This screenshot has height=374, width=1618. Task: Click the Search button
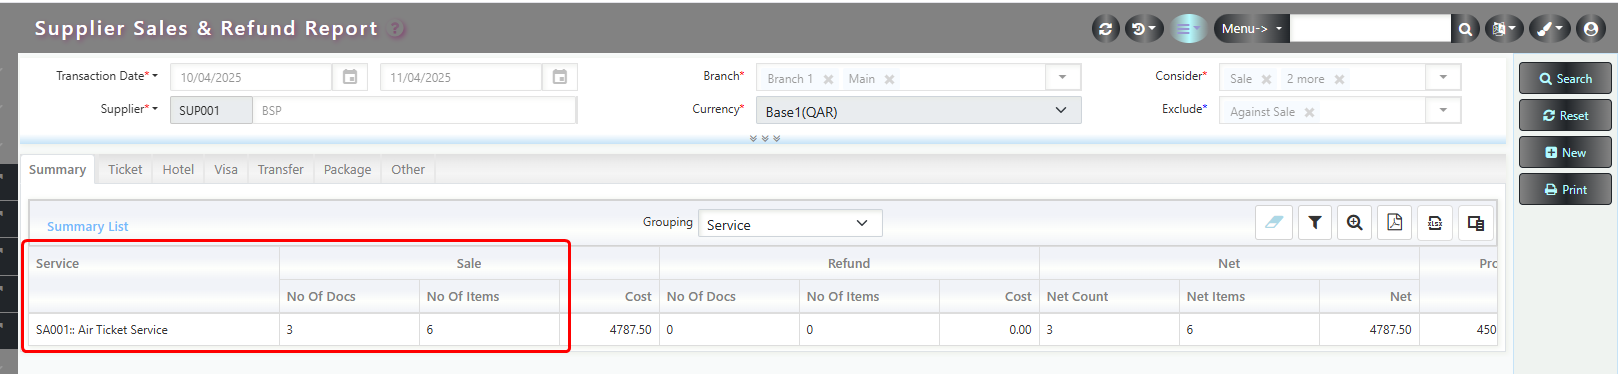coord(1565,79)
